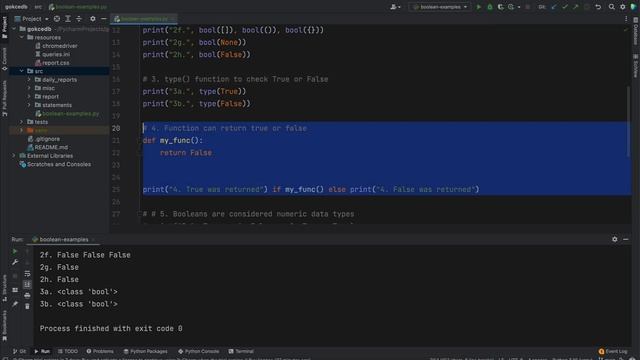This screenshot has height=360, width=640.
Task: Open the Database side panel on the right
Action: point(636,31)
